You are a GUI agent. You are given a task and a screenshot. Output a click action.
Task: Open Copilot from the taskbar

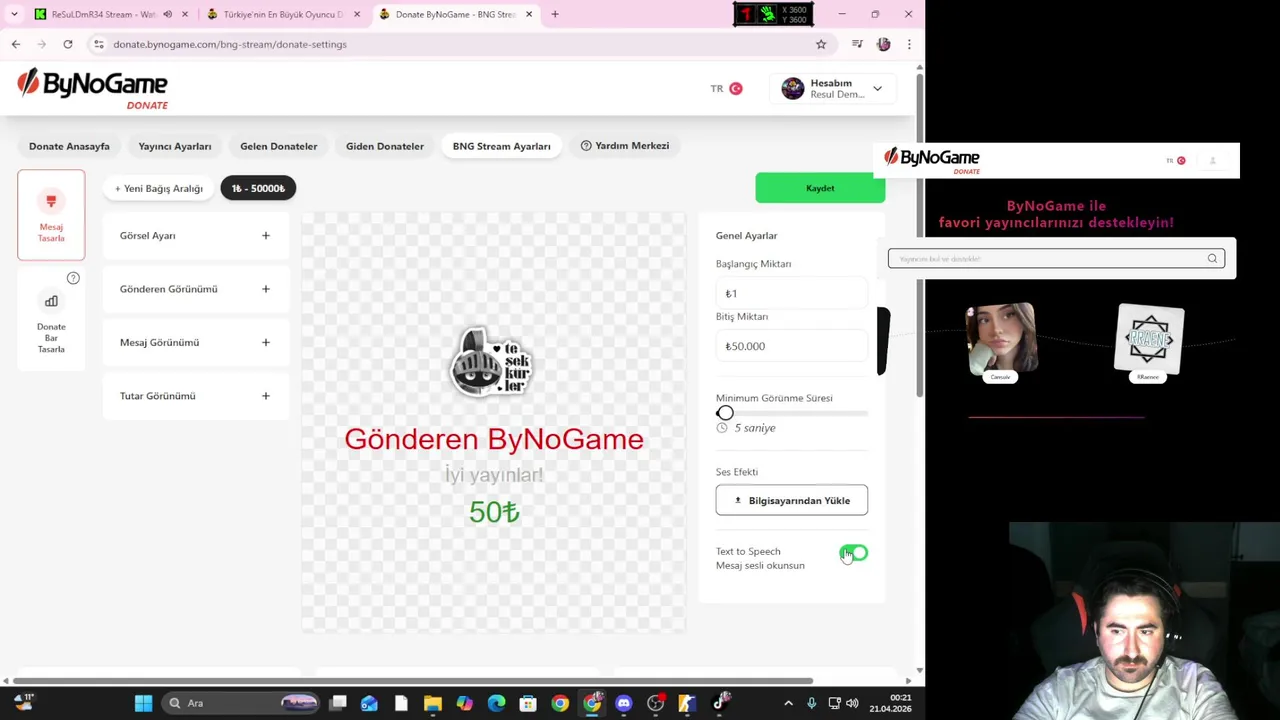[465, 703]
